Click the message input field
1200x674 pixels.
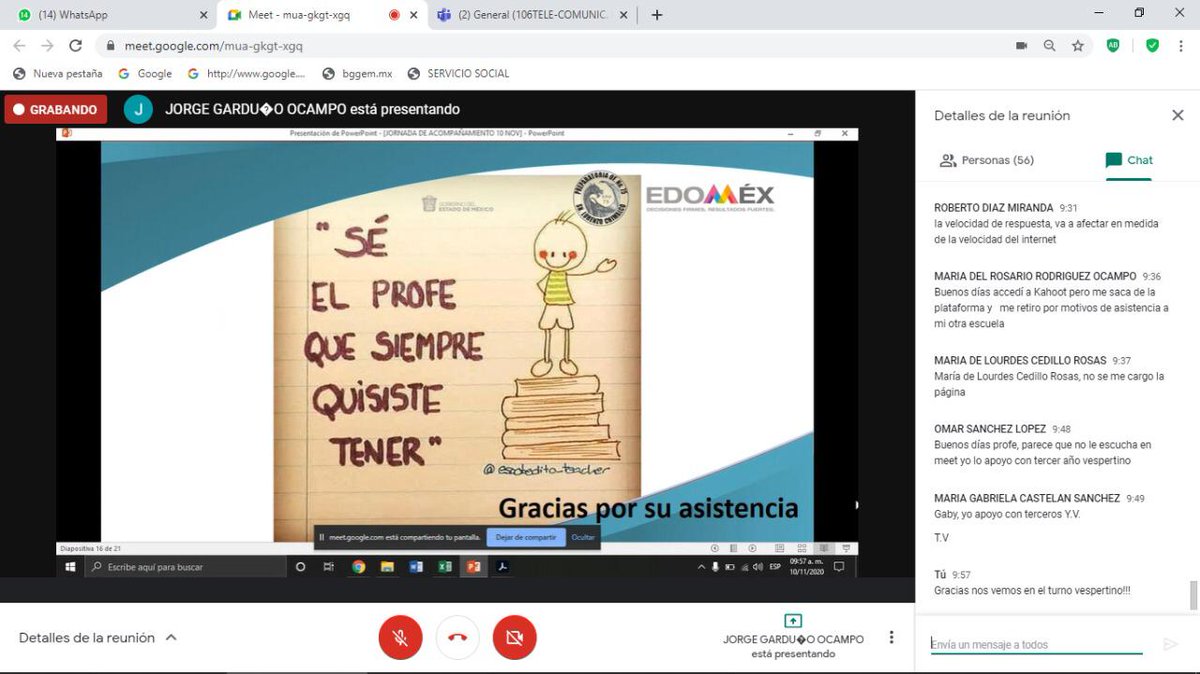(1036, 644)
